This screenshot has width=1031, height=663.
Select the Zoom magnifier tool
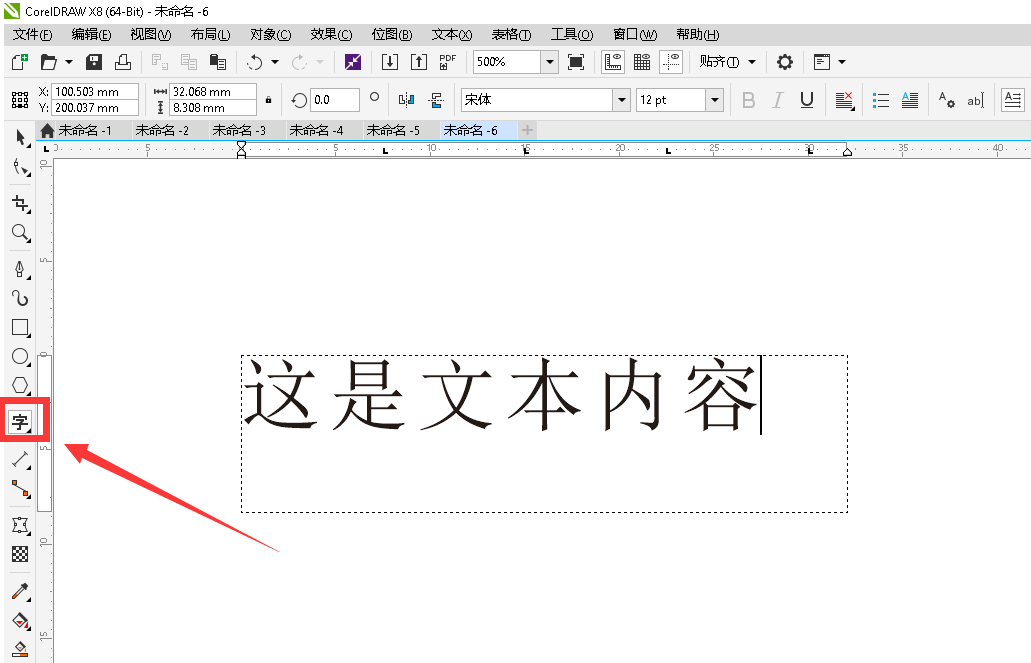[x=20, y=233]
